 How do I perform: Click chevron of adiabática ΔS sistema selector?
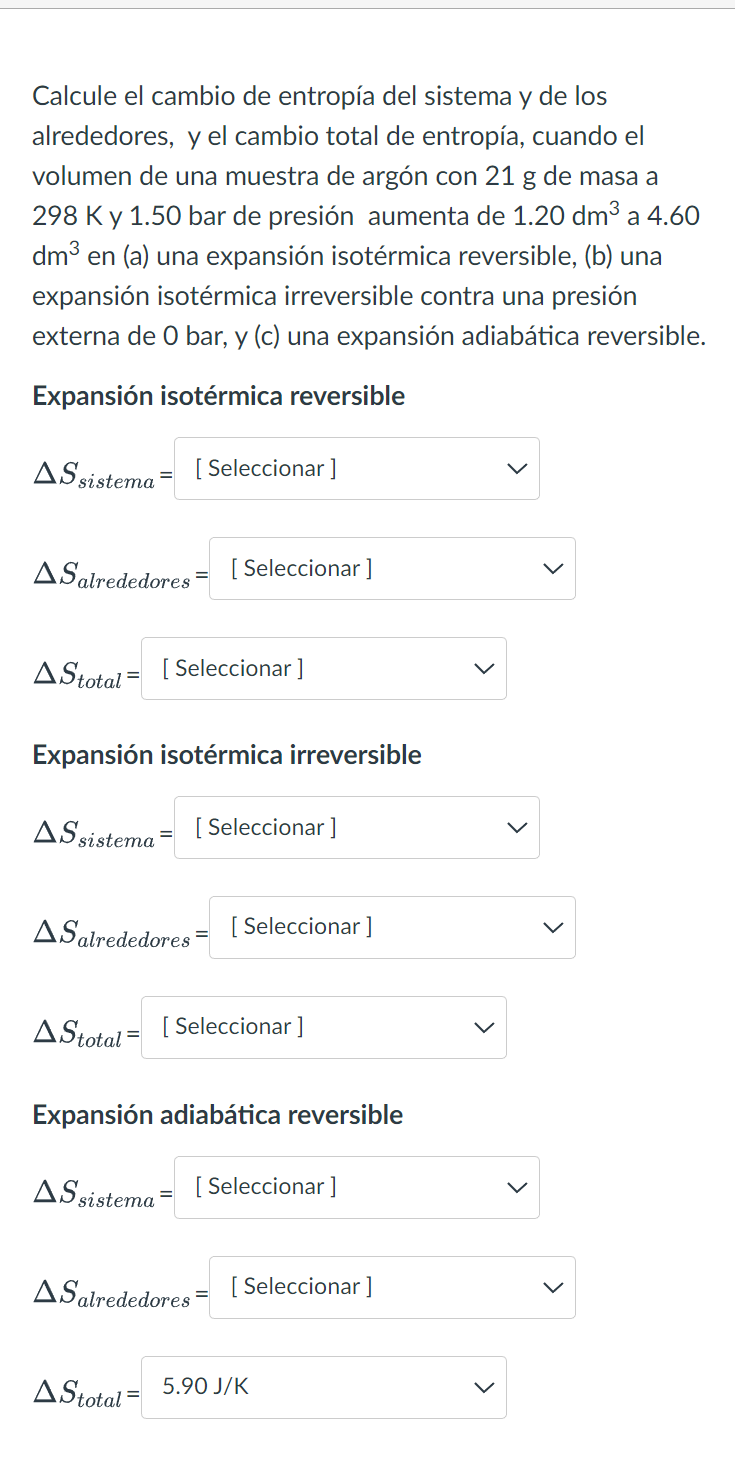click(516, 1187)
